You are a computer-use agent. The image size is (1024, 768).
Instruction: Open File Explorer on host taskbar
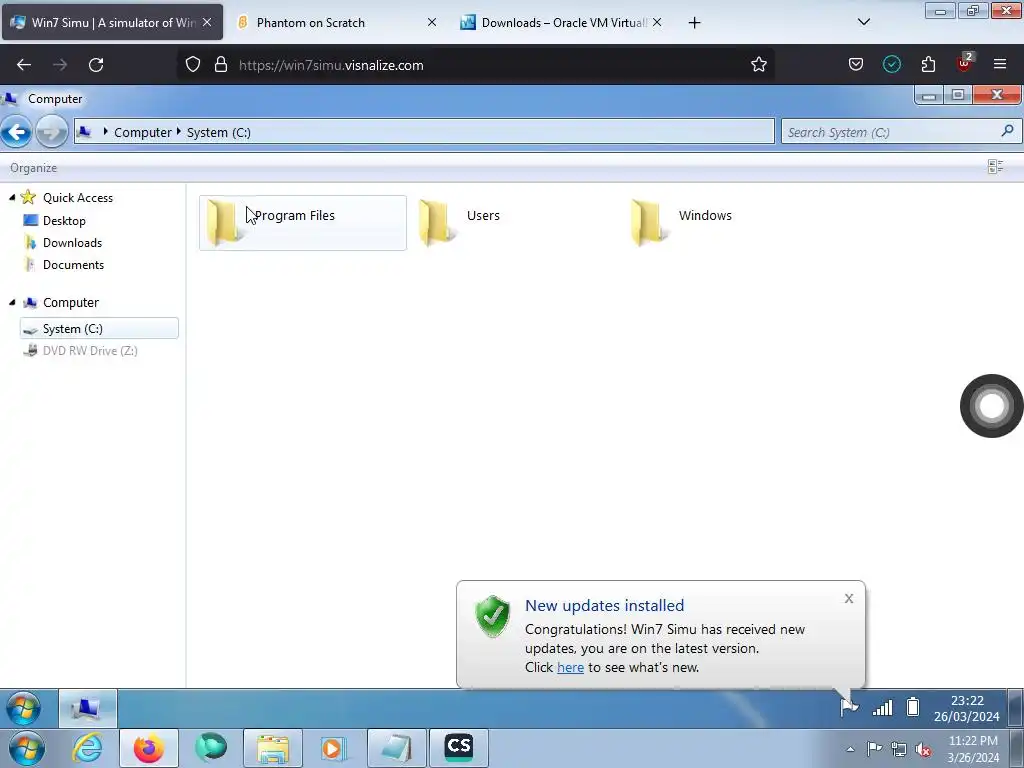coord(273,748)
